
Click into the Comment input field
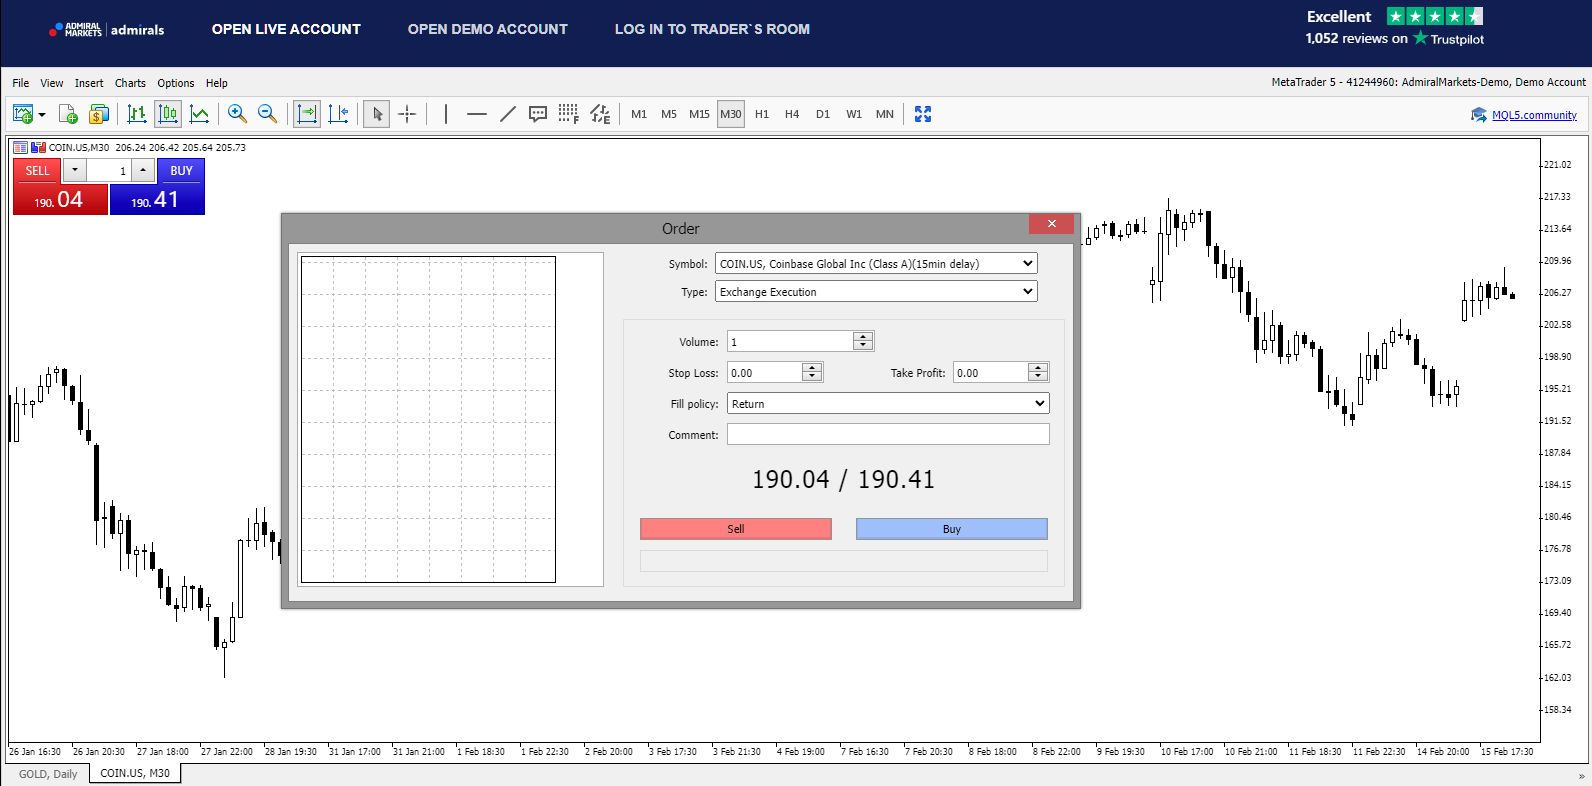tap(887, 435)
